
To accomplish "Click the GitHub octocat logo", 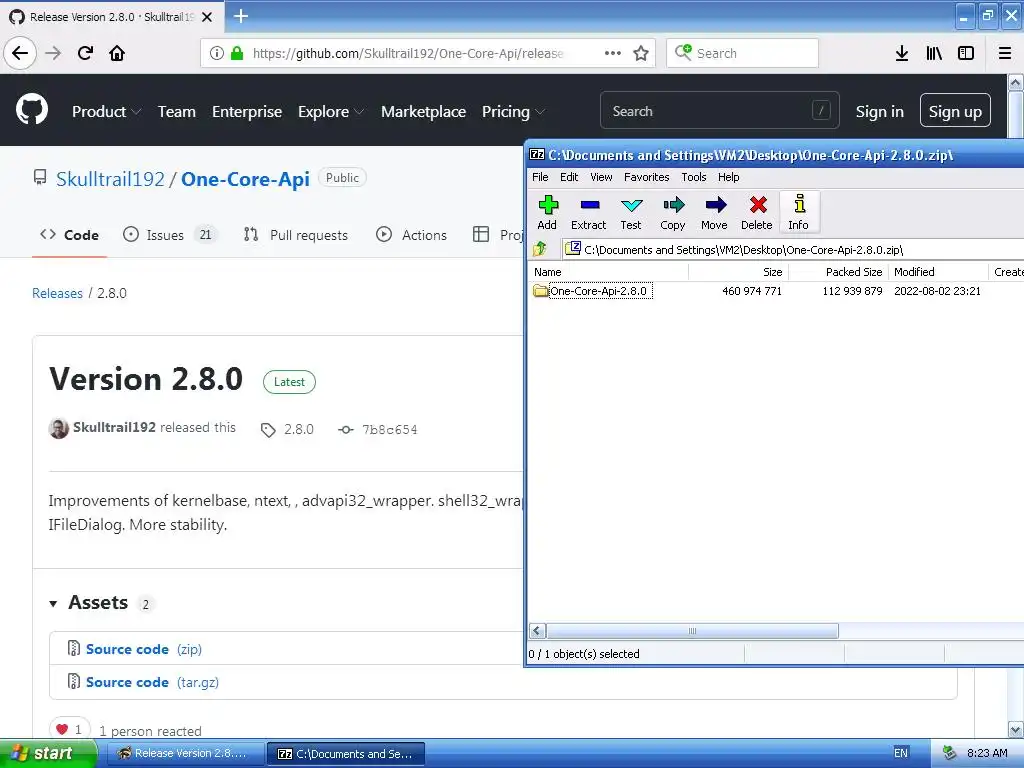I will point(32,110).
